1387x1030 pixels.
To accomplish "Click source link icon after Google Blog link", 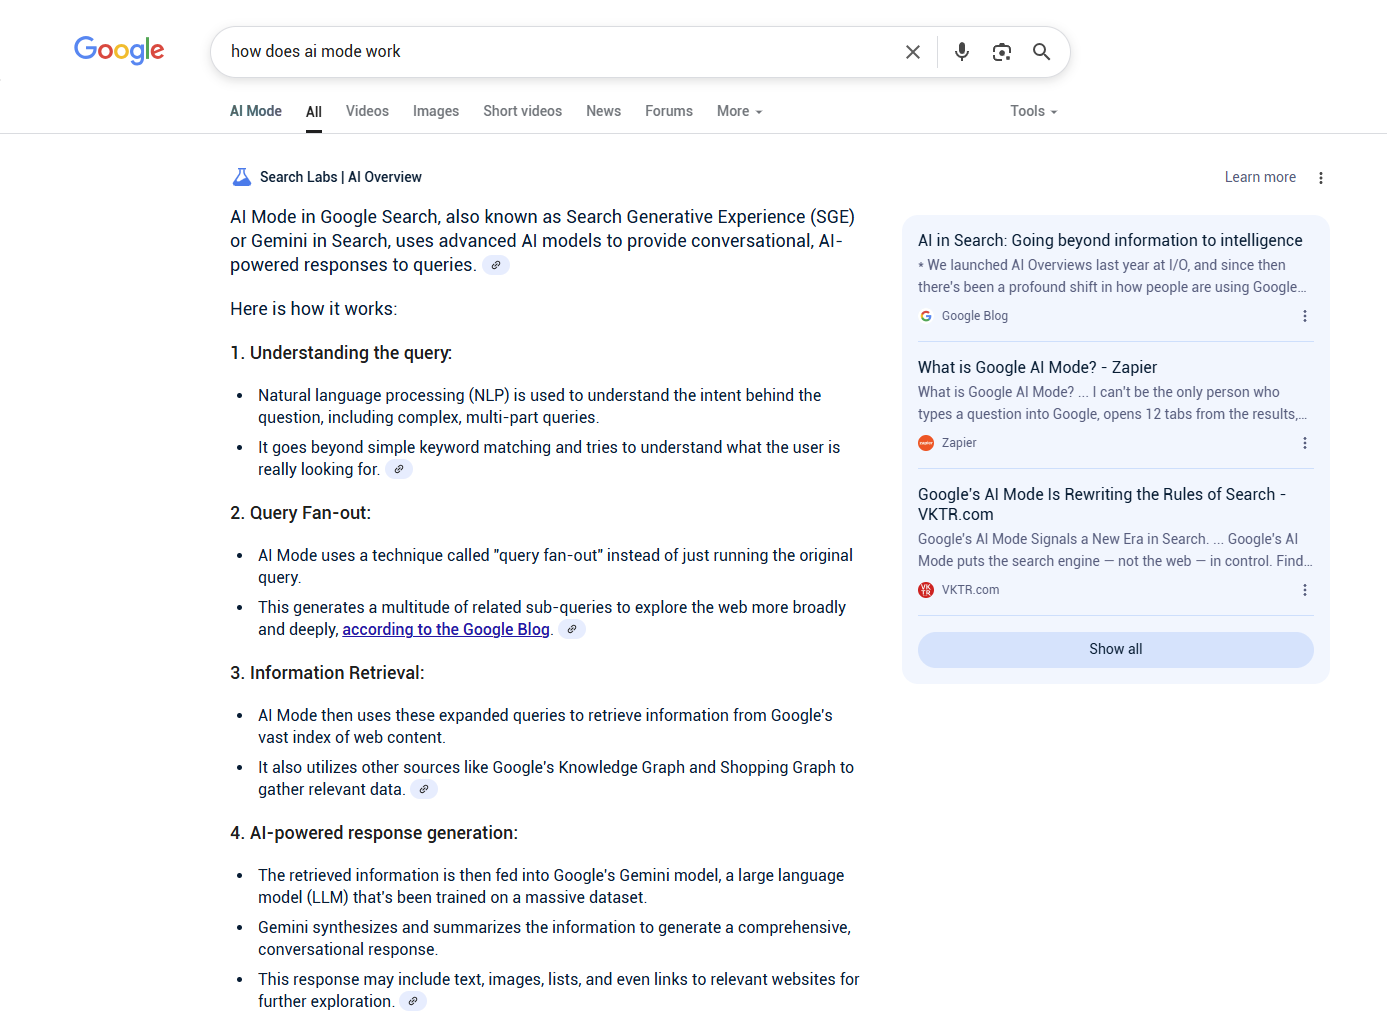I will click(572, 629).
